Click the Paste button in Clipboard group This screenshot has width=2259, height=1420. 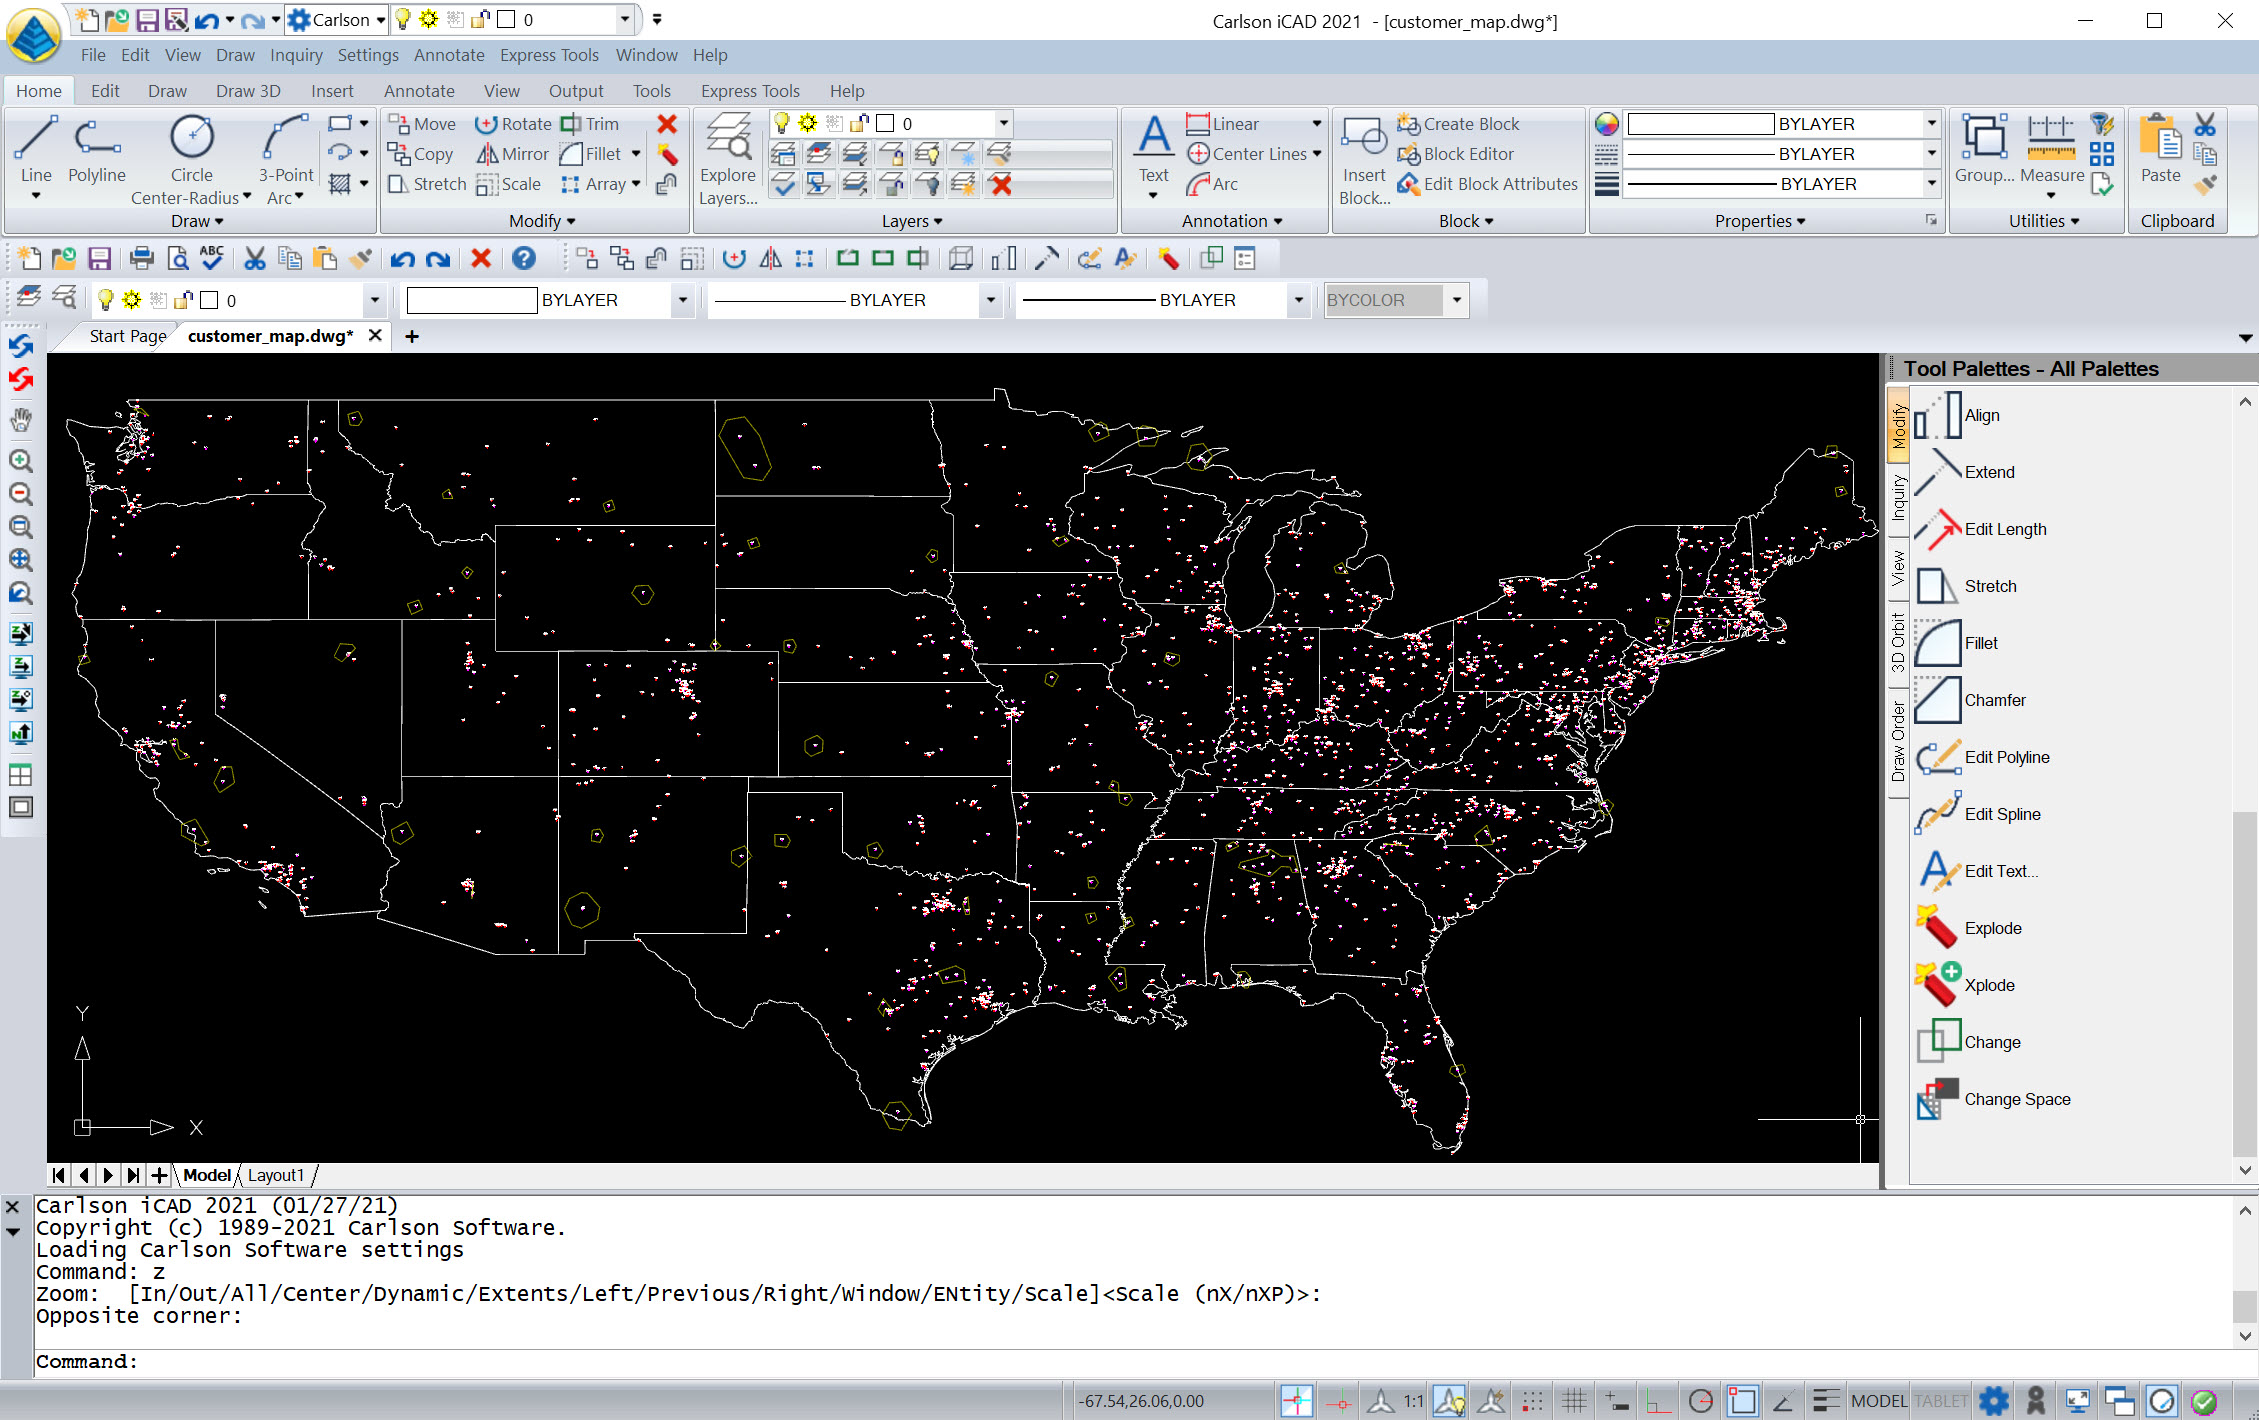[x=2159, y=150]
